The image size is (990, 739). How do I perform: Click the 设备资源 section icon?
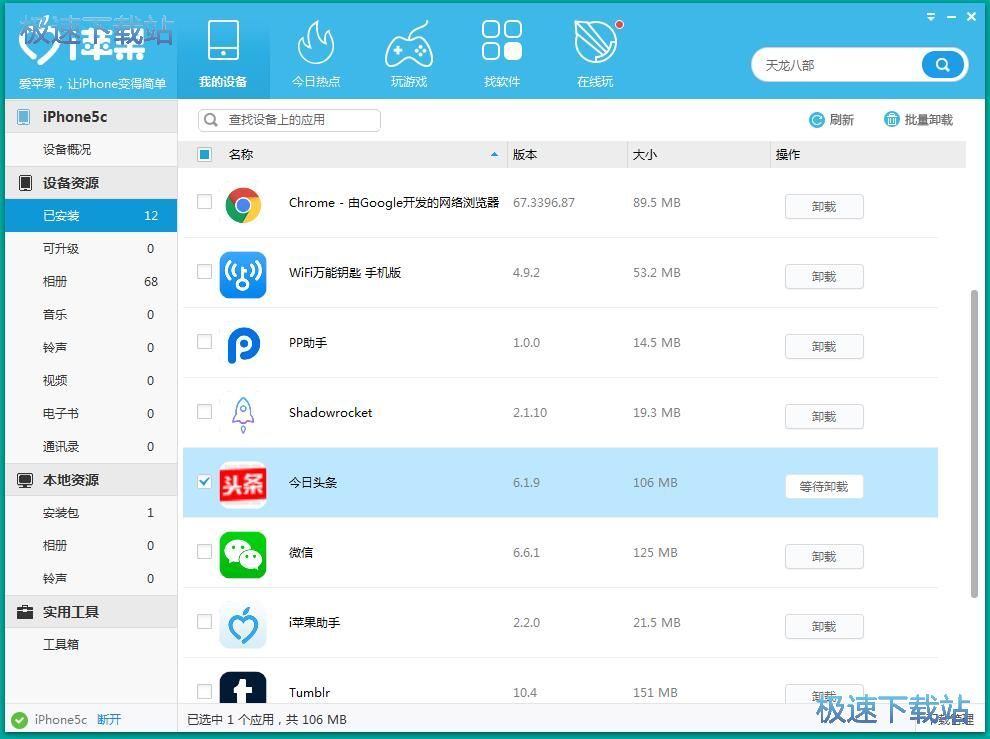[x=25, y=183]
